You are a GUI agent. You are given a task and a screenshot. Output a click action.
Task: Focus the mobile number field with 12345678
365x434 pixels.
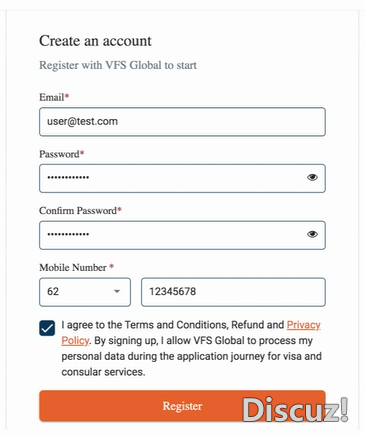pyautogui.click(x=233, y=292)
